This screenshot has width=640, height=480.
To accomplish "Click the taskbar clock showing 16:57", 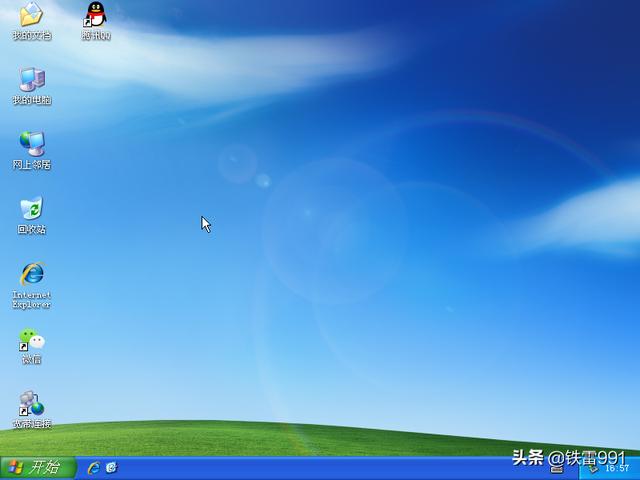I will pos(617,469).
